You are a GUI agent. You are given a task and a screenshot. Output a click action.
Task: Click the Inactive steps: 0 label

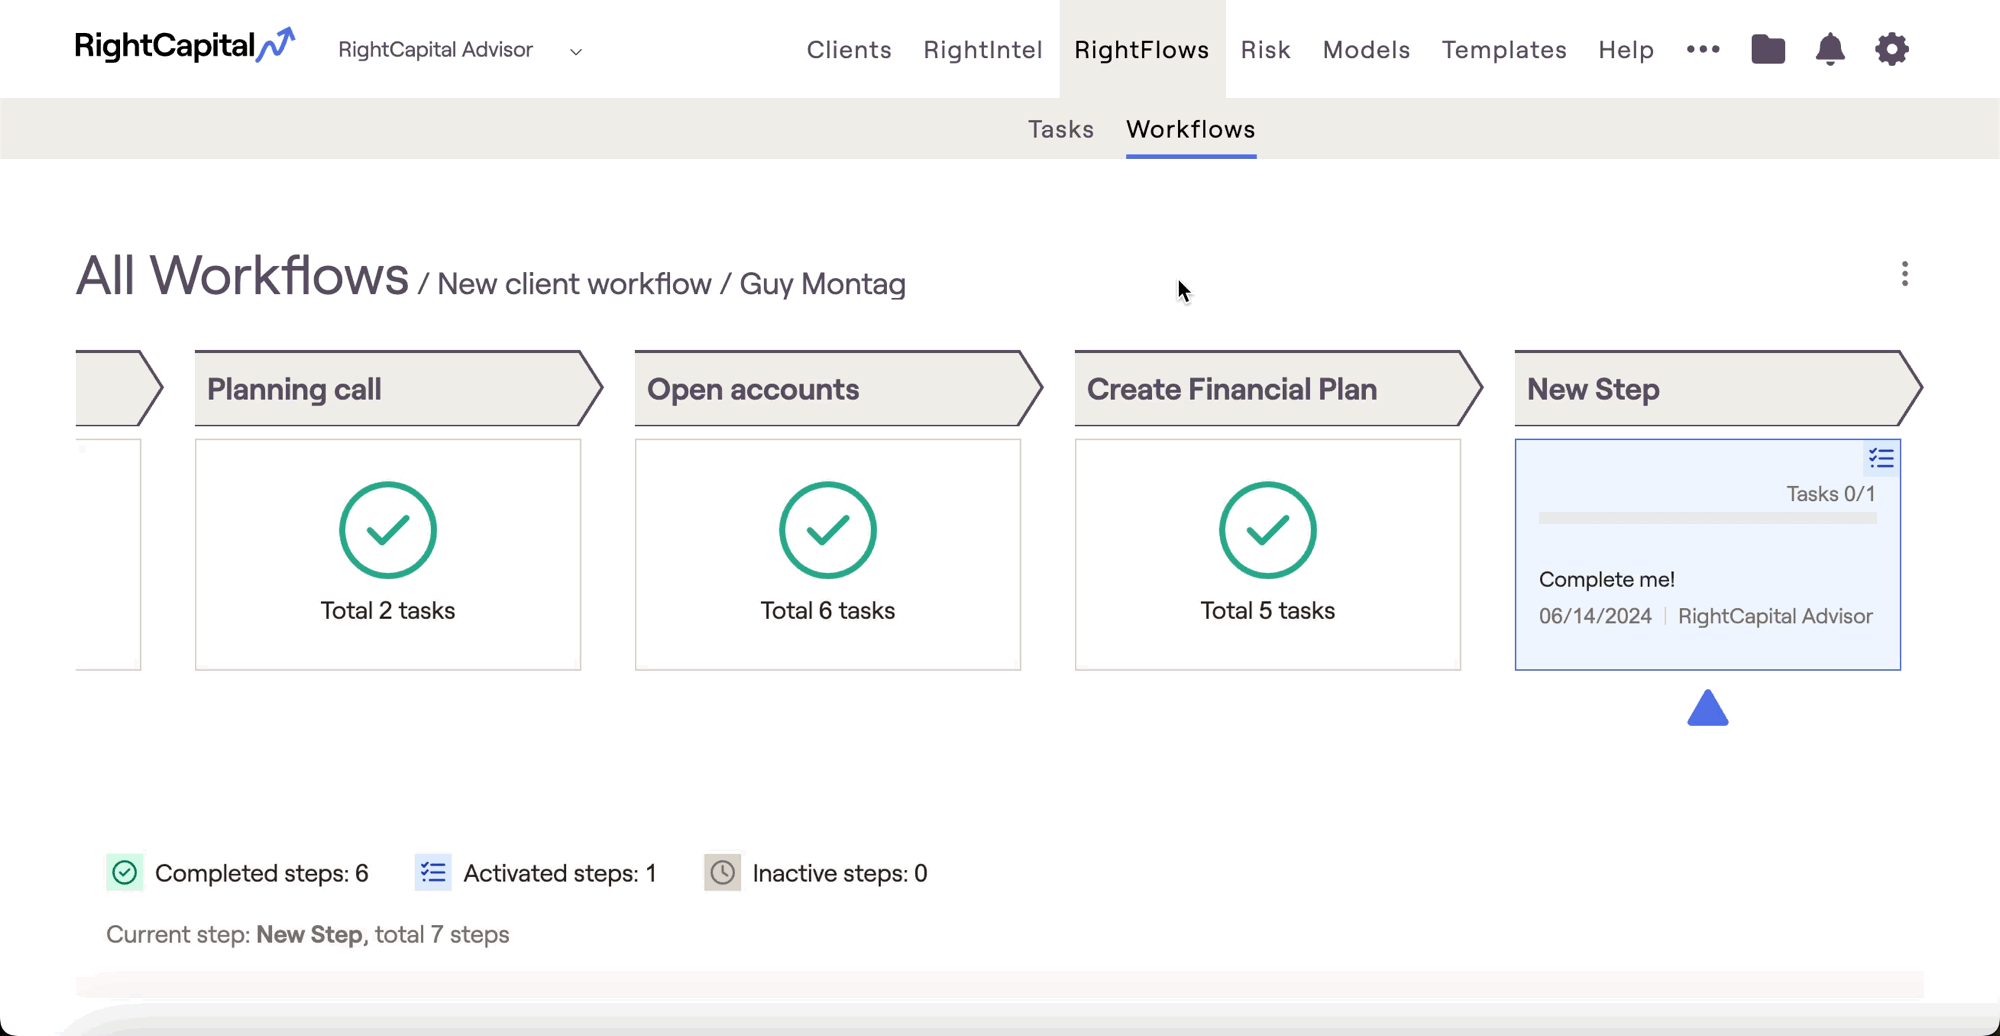[x=840, y=873]
